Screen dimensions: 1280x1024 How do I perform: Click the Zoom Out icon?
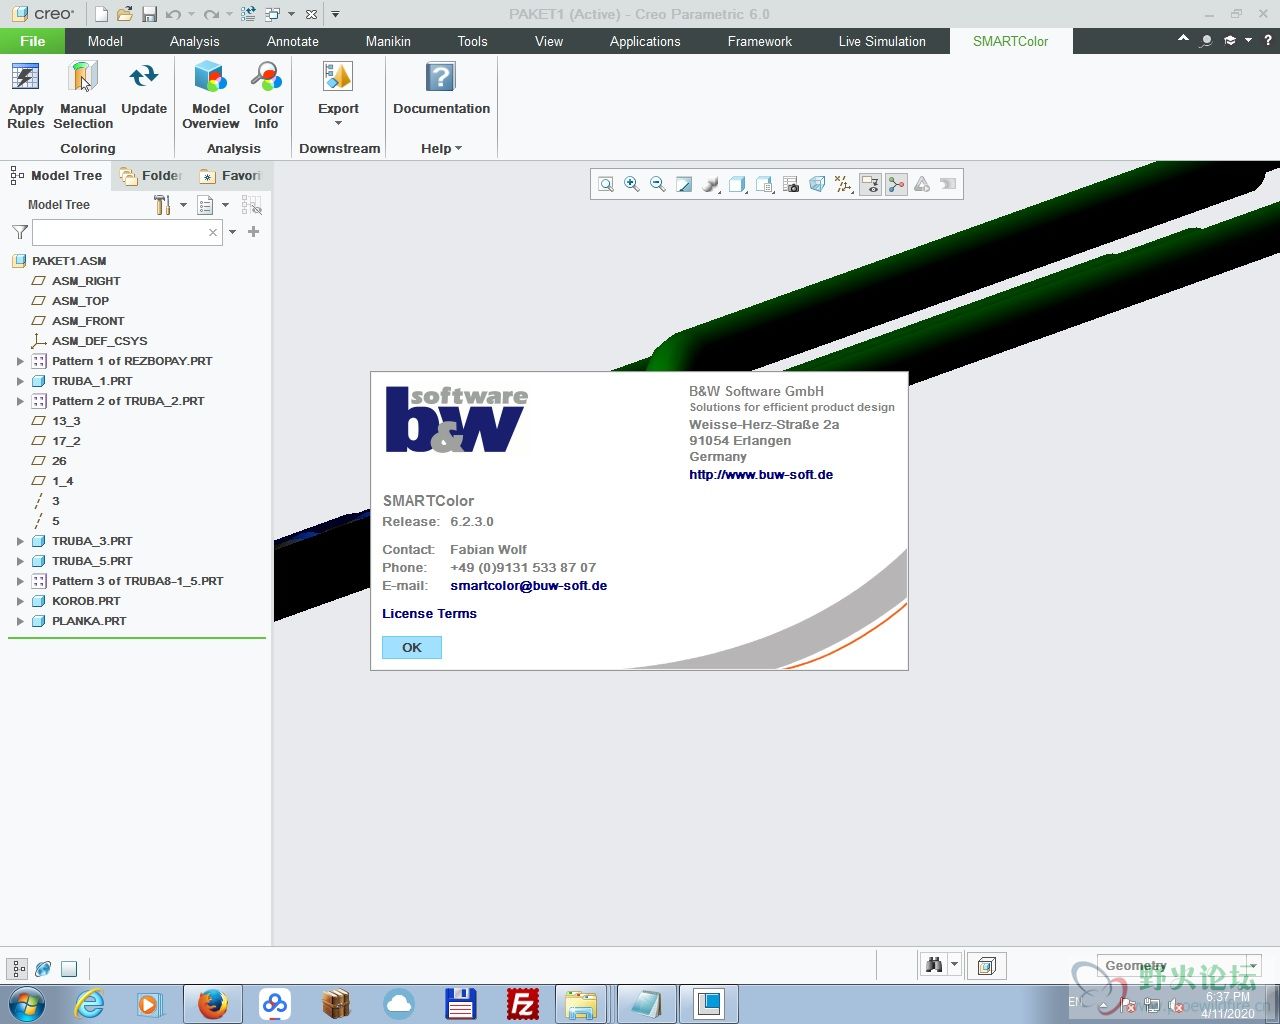[658, 184]
